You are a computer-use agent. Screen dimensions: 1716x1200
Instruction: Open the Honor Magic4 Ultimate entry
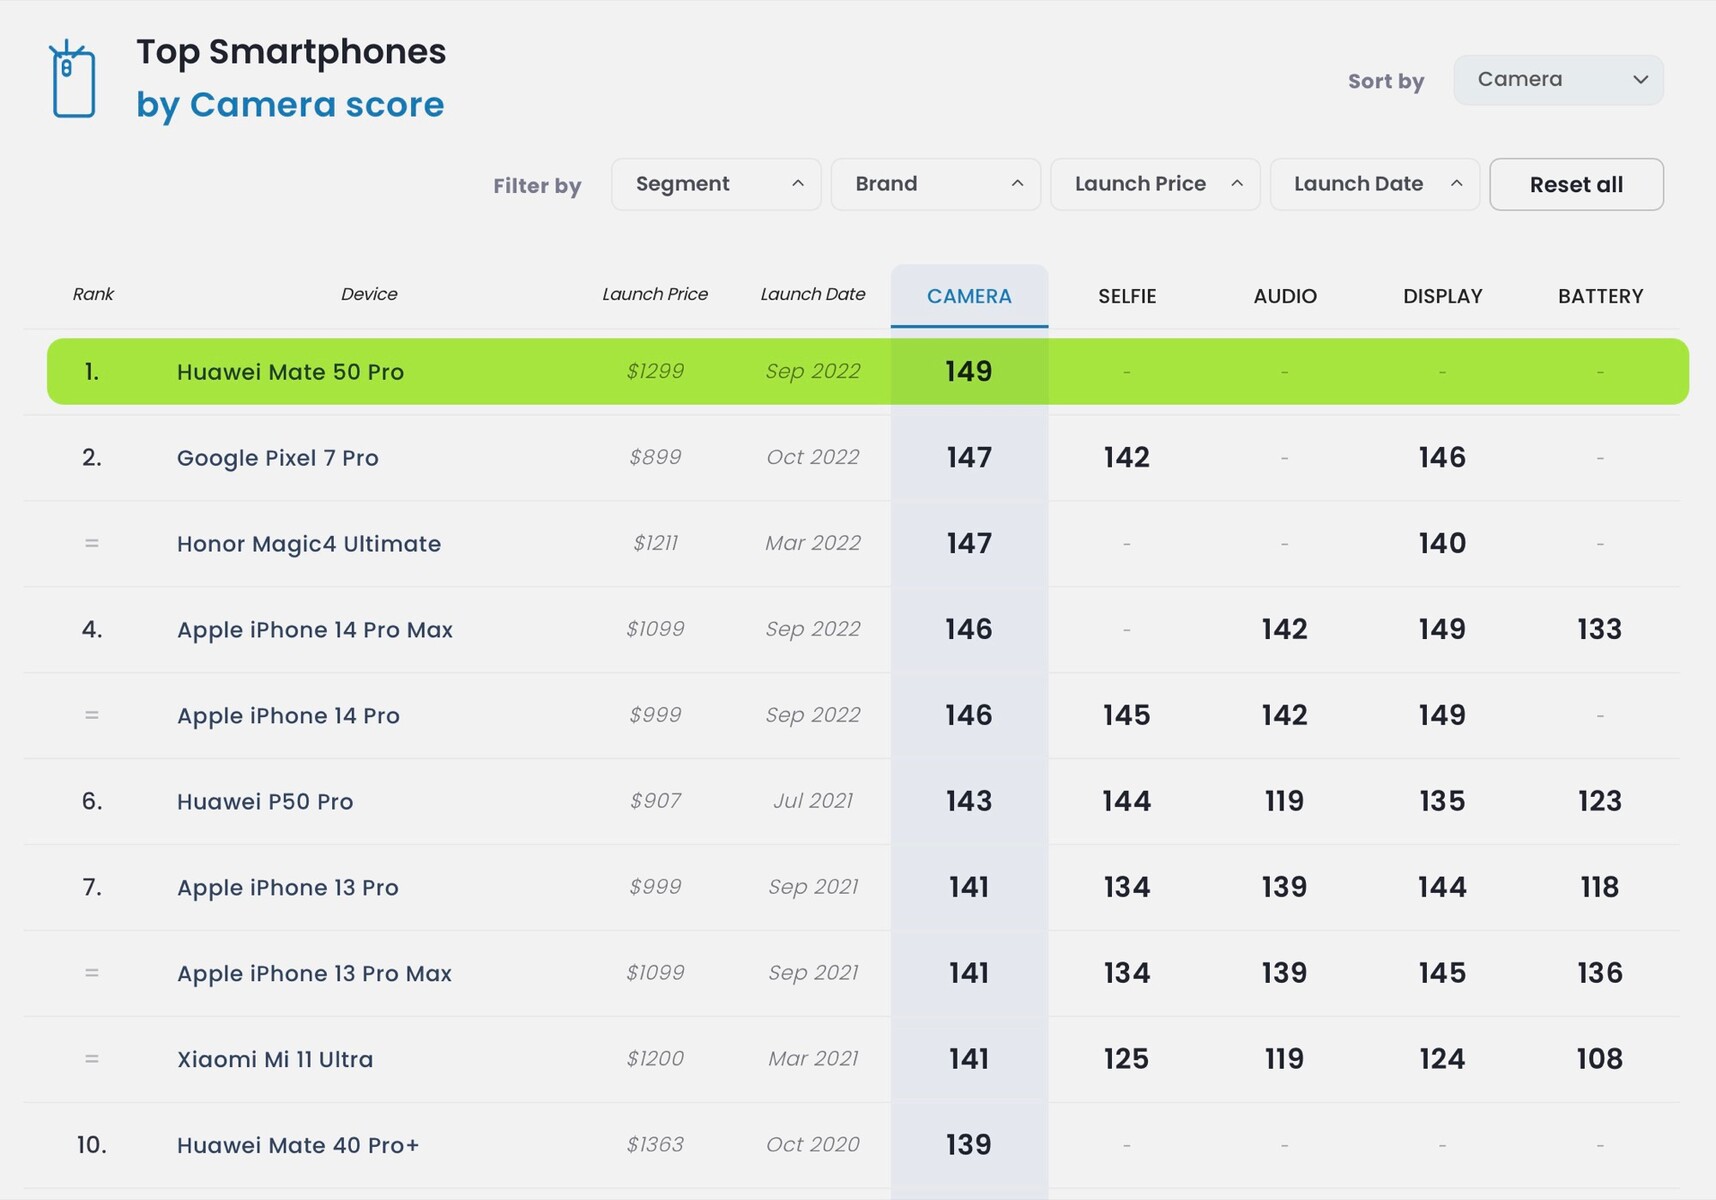tap(309, 544)
